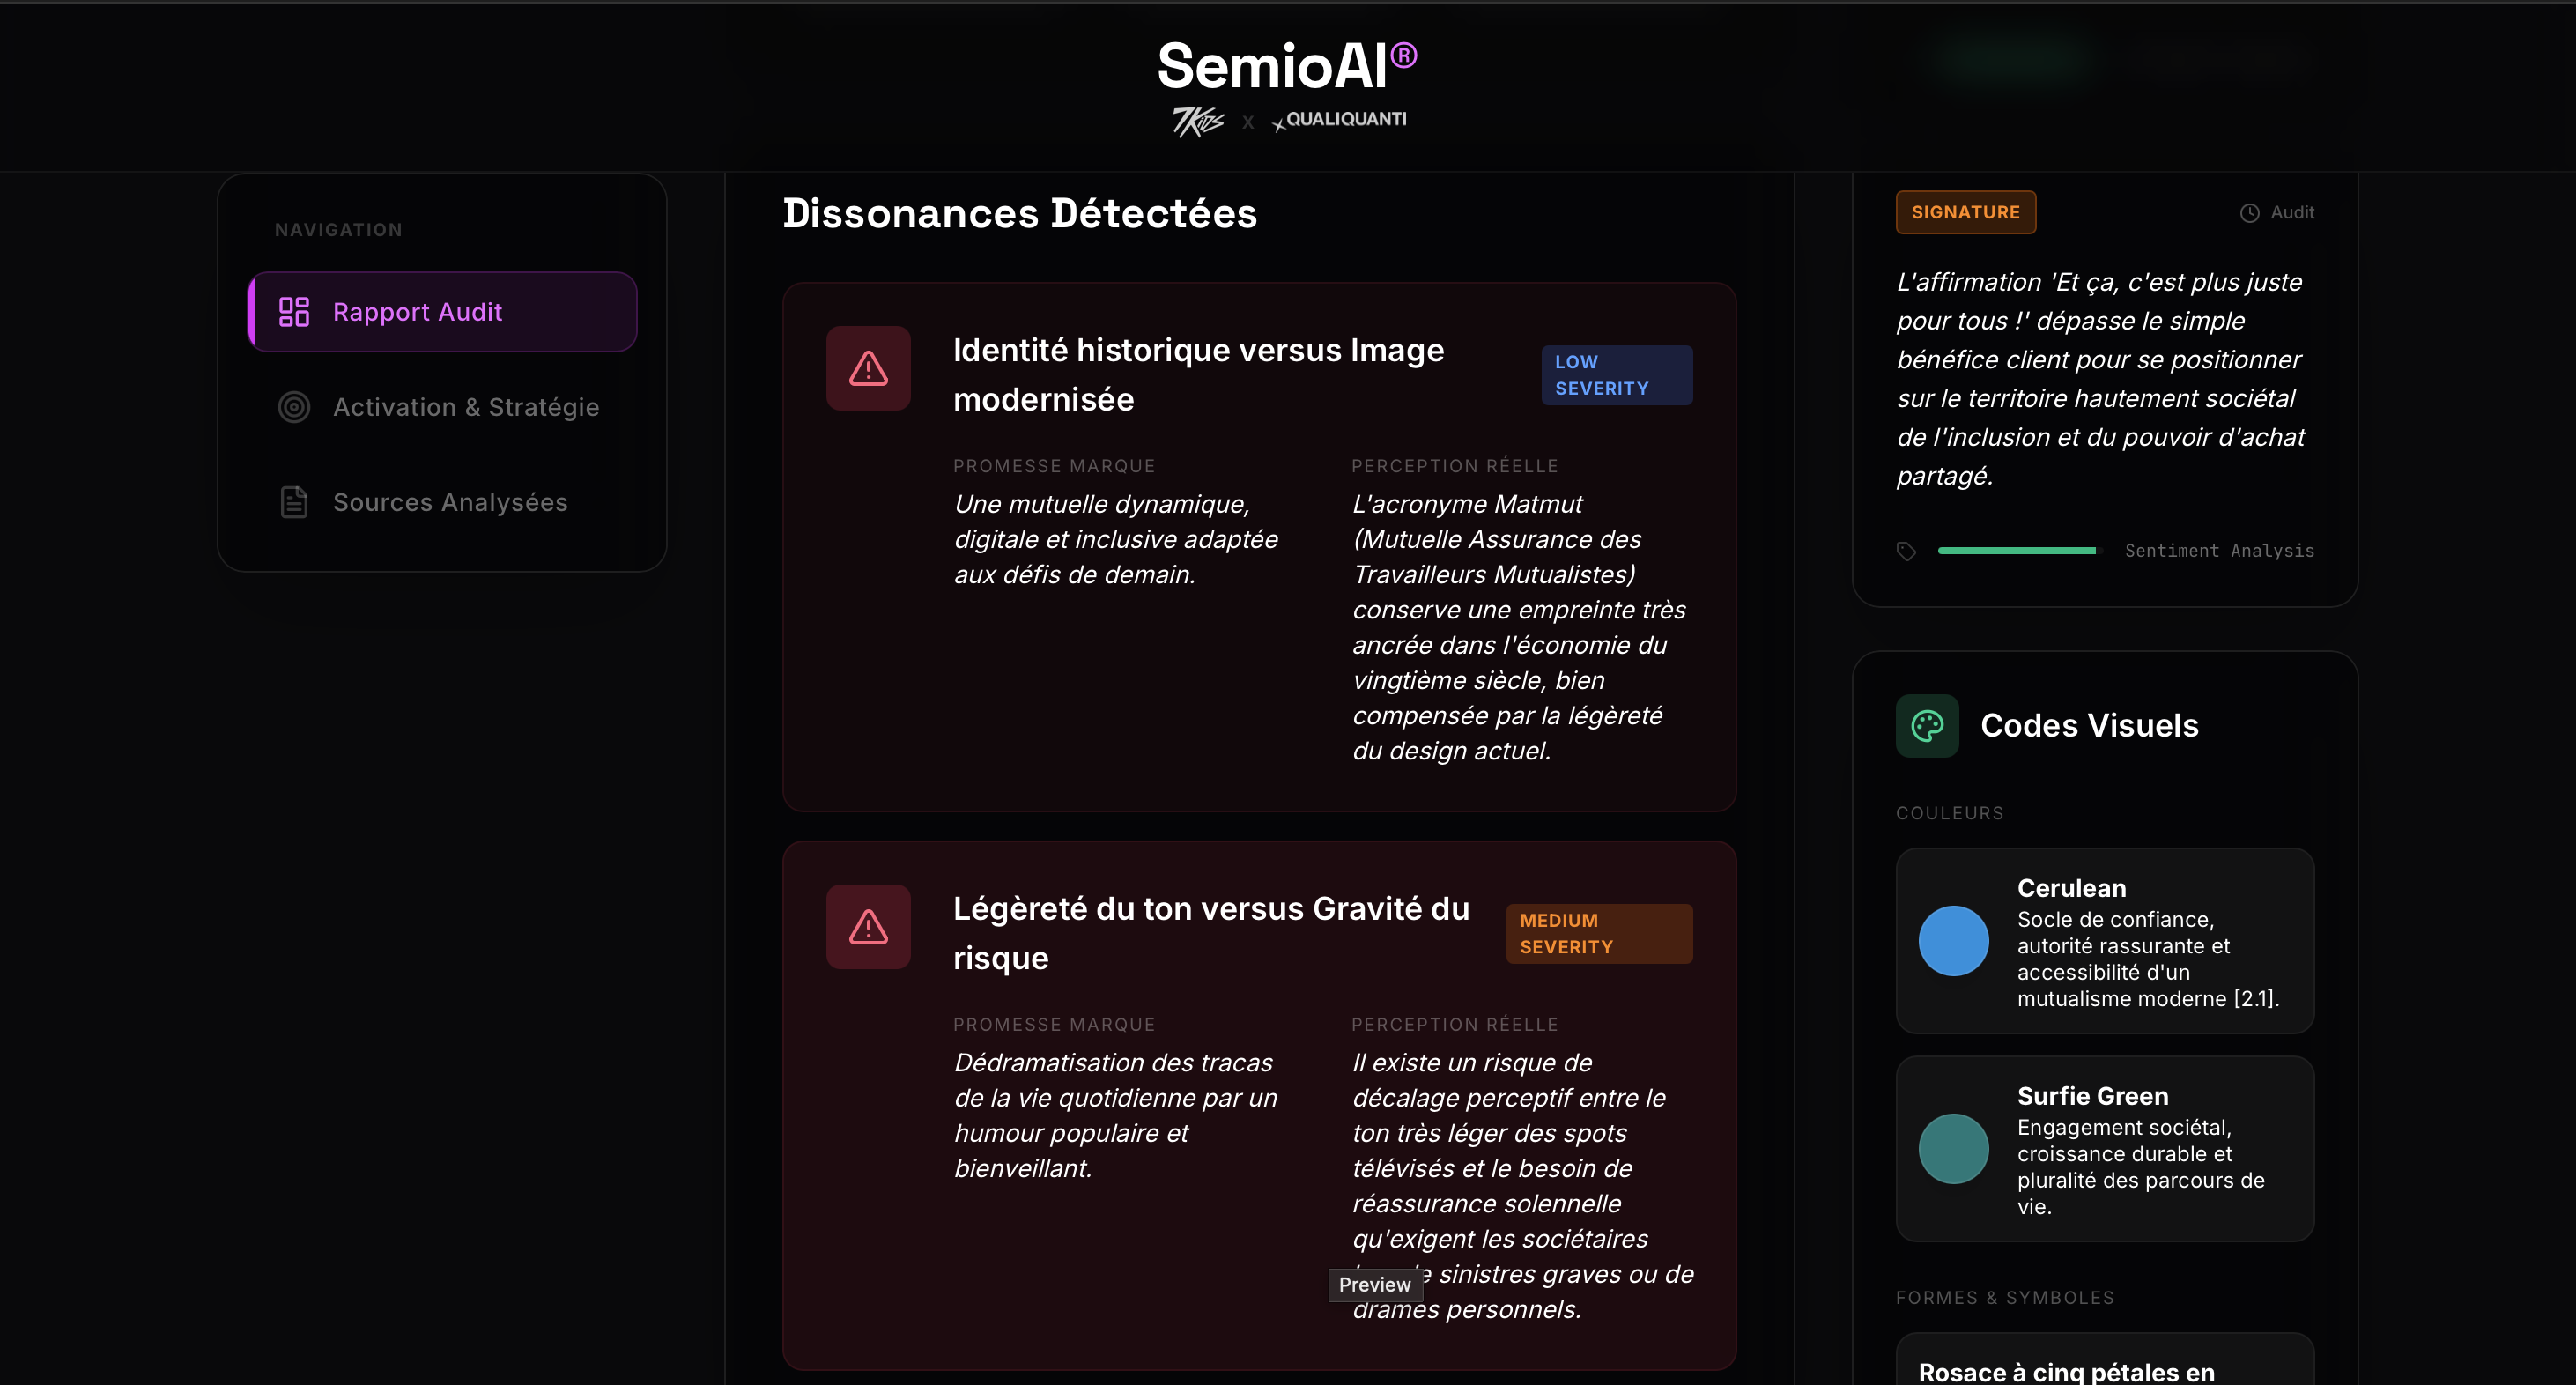This screenshot has width=2576, height=1385.
Task: Click the Codes Visuels palette icon
Action: point(1927,726)
